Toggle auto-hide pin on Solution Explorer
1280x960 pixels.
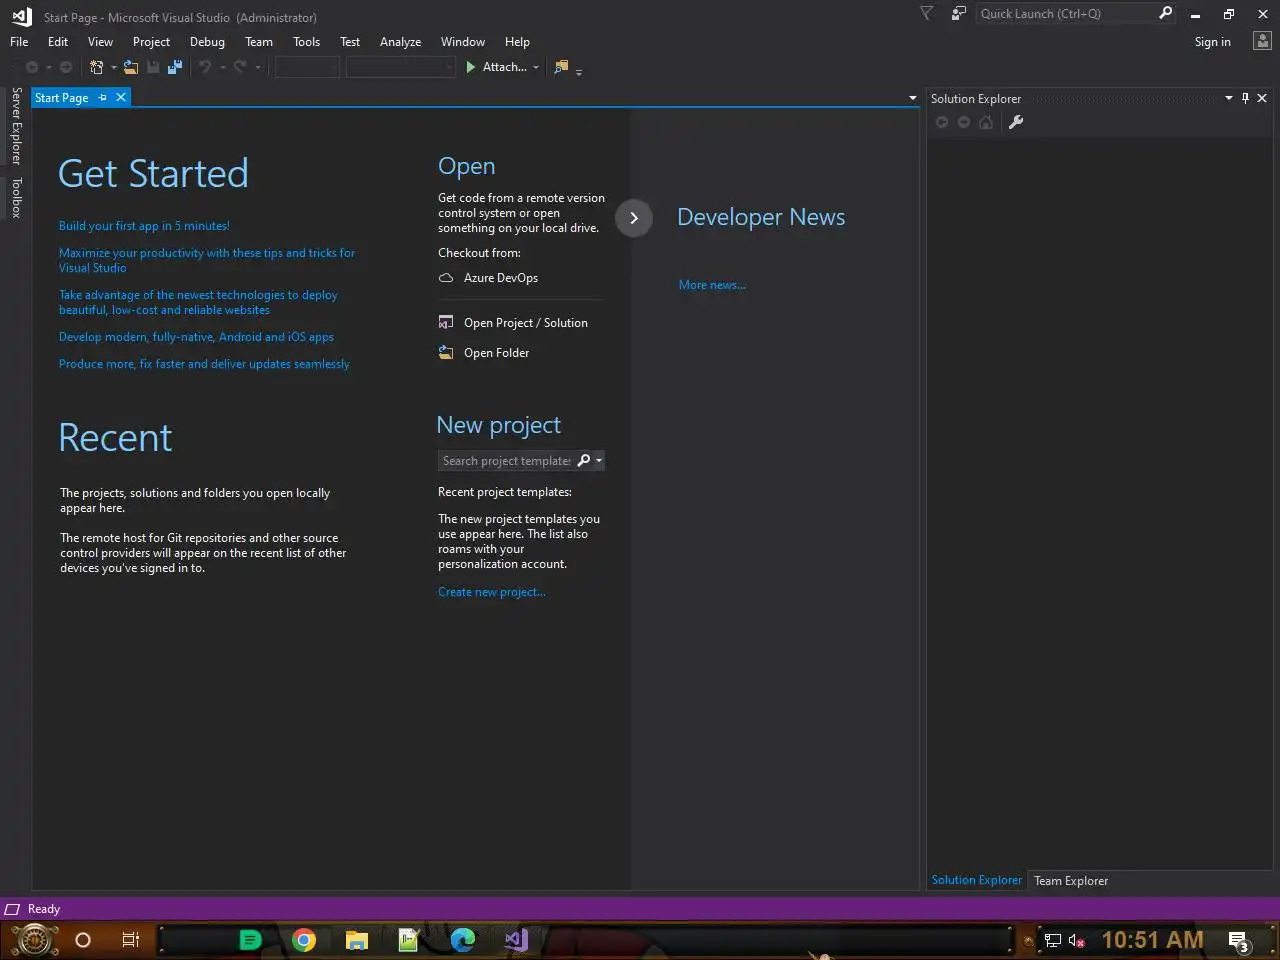coord(1245,98)
